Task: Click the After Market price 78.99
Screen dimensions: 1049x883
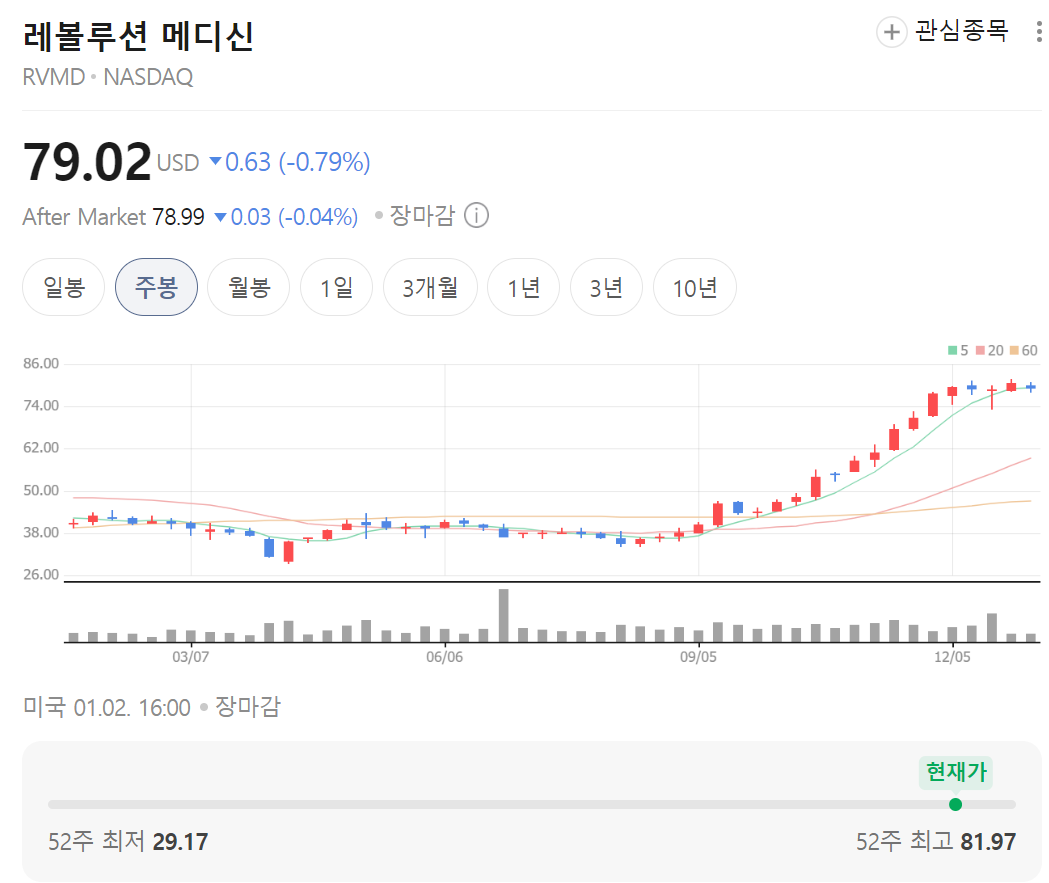Action: tap(178, 217)
